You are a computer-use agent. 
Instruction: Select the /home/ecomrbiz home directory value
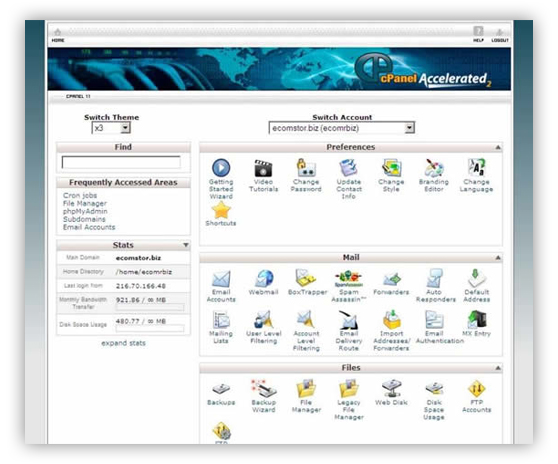tap(144, 272)
